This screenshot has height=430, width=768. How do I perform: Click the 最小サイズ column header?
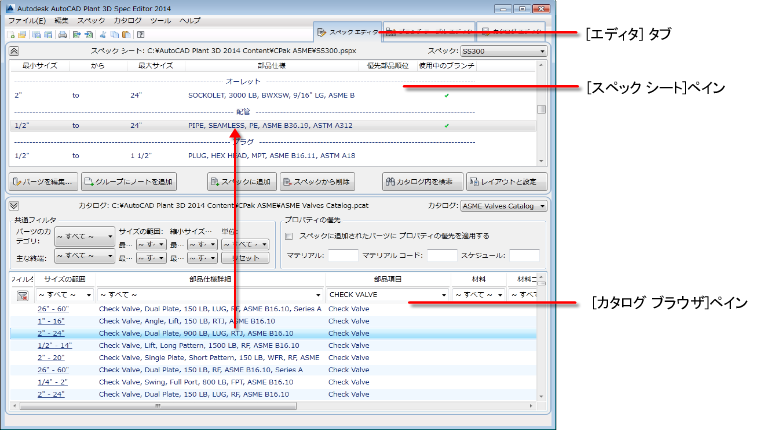pyautogui.click(x=40, y=66)
